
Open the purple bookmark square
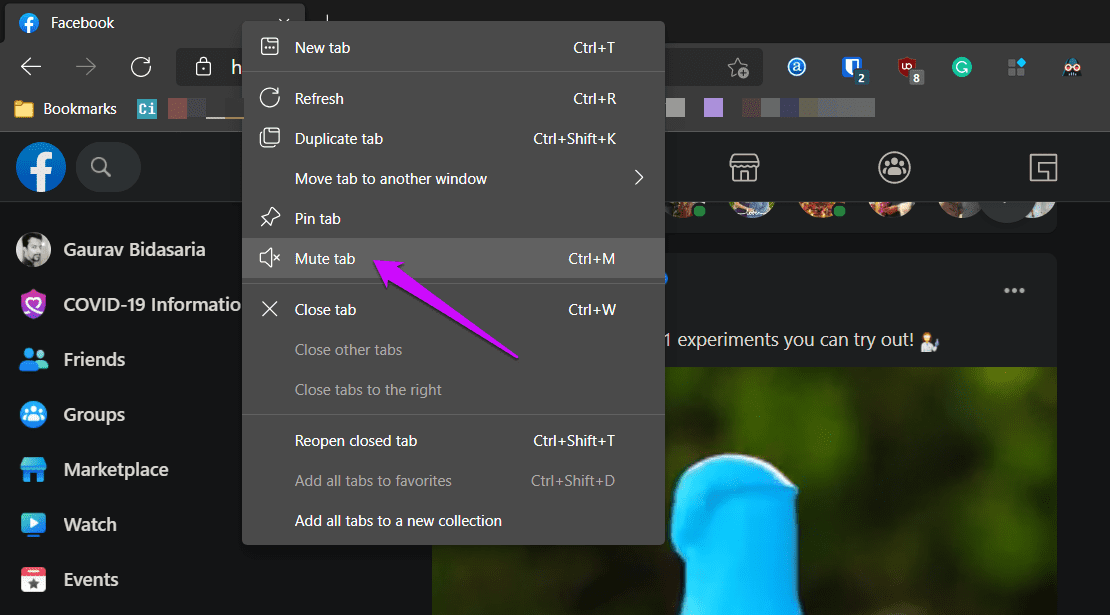pyautogui.click(x=714, y=108)
